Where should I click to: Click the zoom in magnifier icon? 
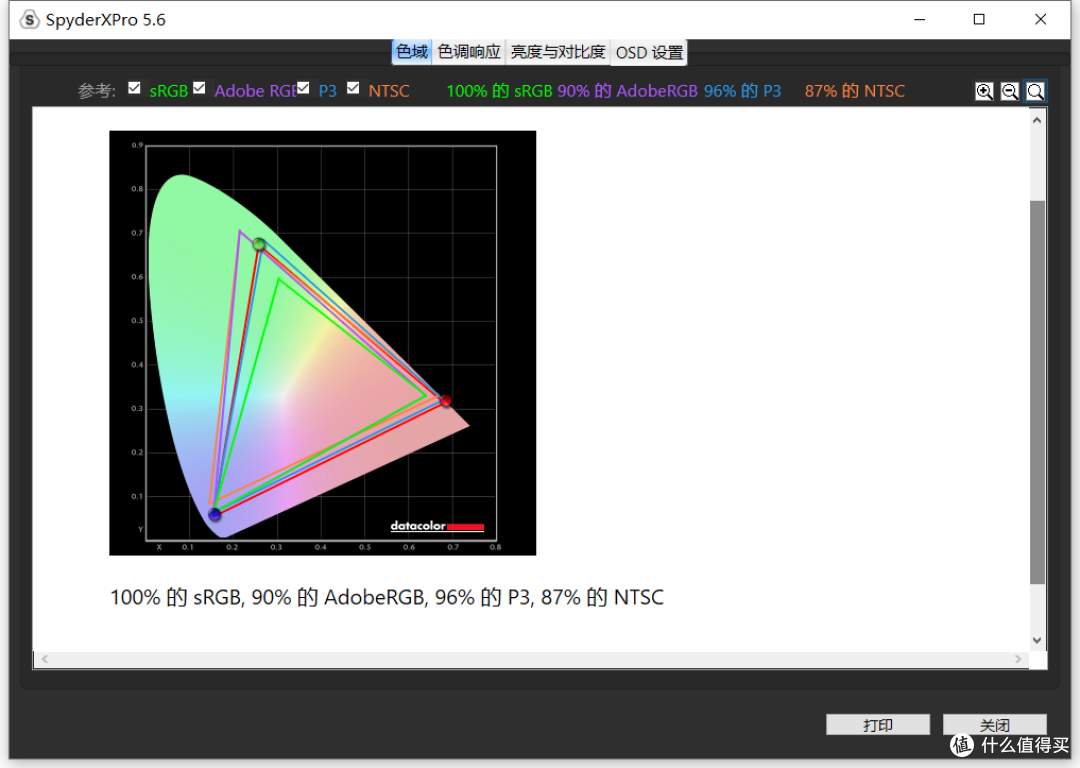coord(984,91)
